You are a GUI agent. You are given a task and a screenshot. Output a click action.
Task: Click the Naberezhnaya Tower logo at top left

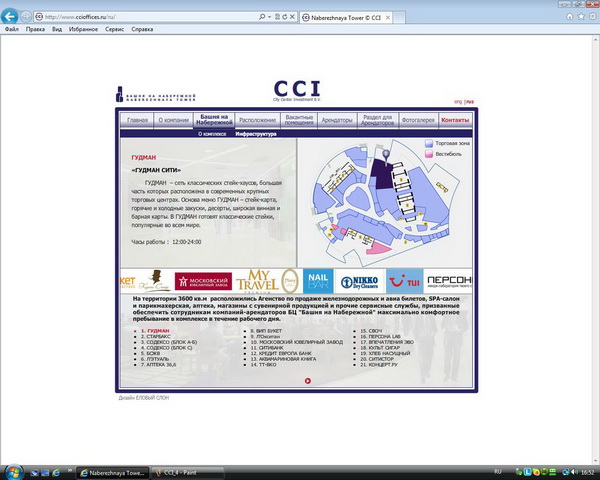coord(156,94)
